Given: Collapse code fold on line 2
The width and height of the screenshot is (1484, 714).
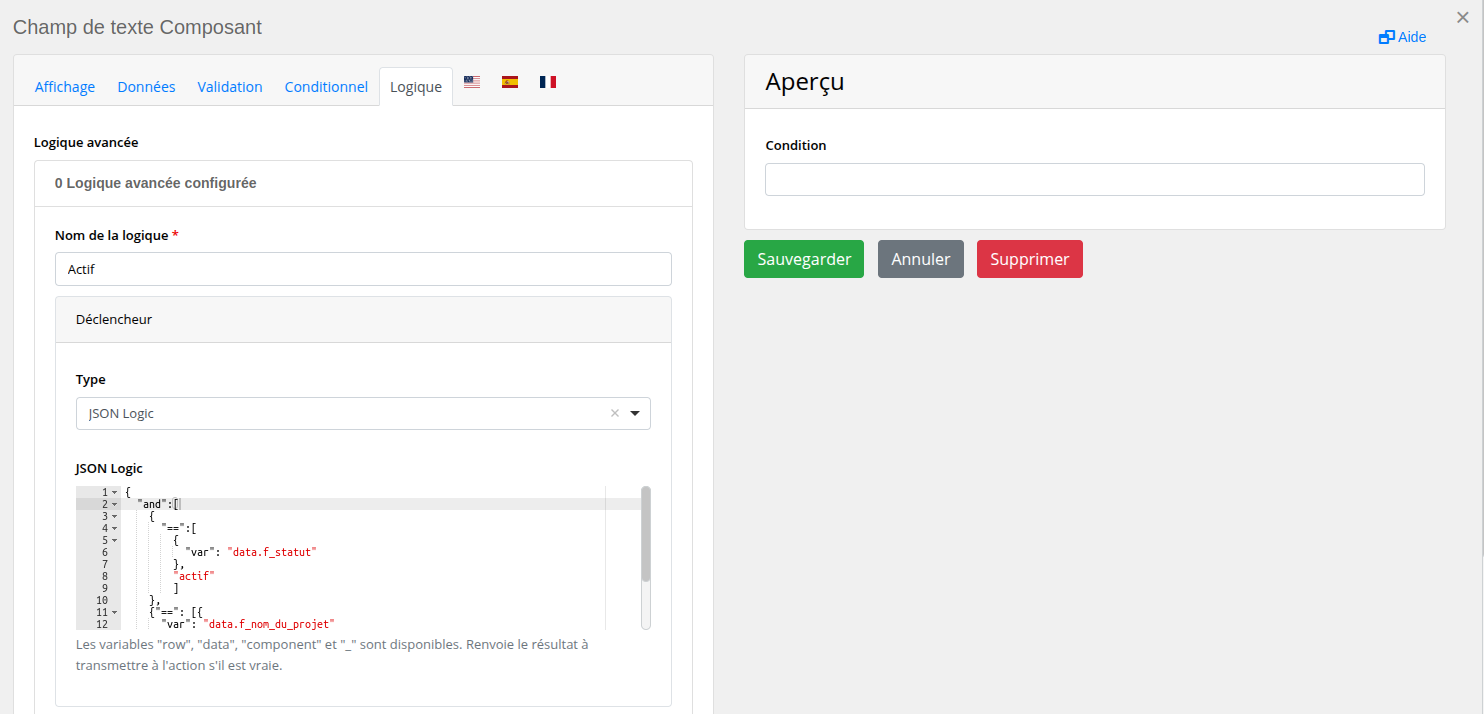Looking at the screenshot, I should 115,504.
